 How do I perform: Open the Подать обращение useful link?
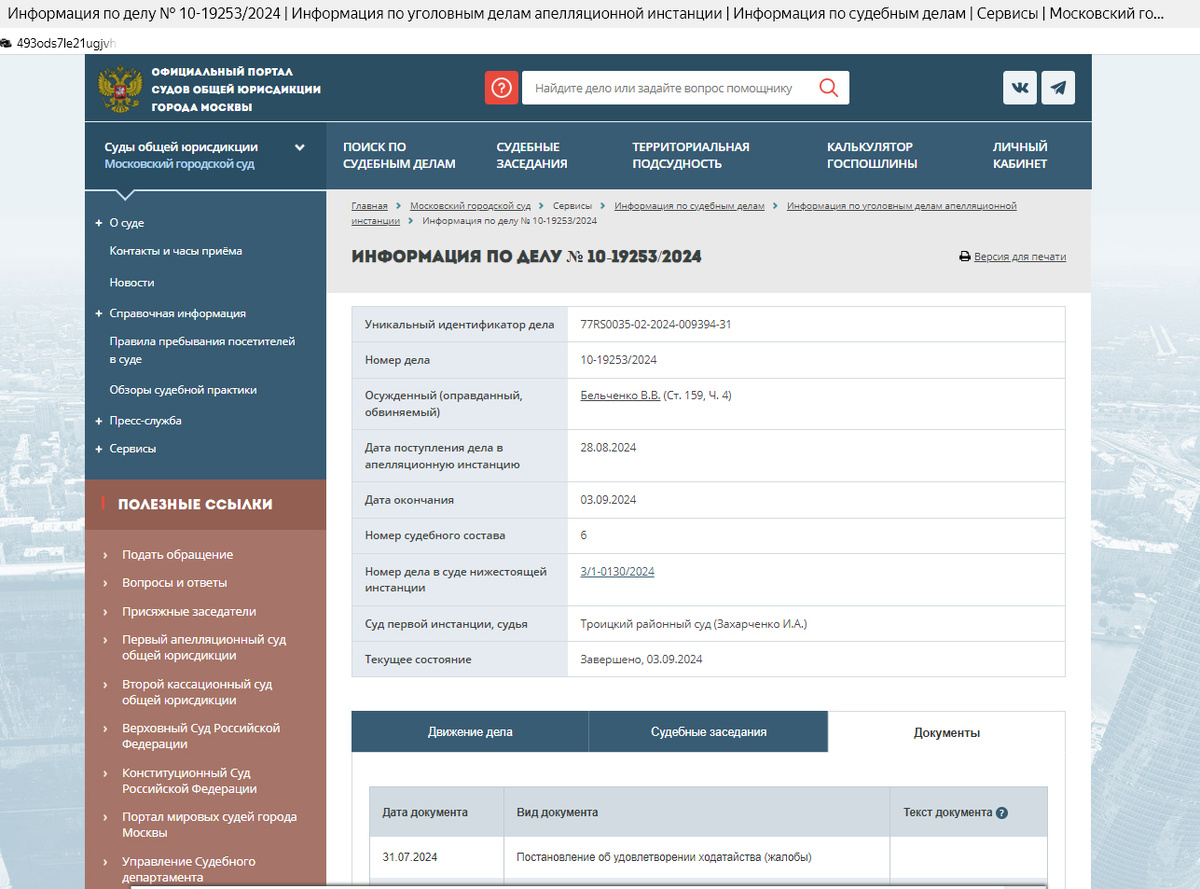177,555
